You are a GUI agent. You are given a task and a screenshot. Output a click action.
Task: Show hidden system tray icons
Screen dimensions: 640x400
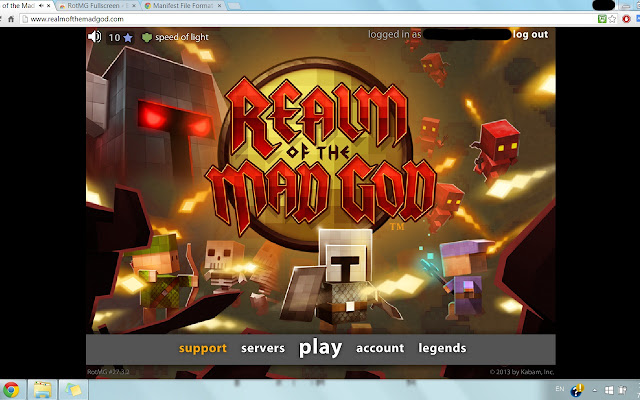(x=594, y=391)
